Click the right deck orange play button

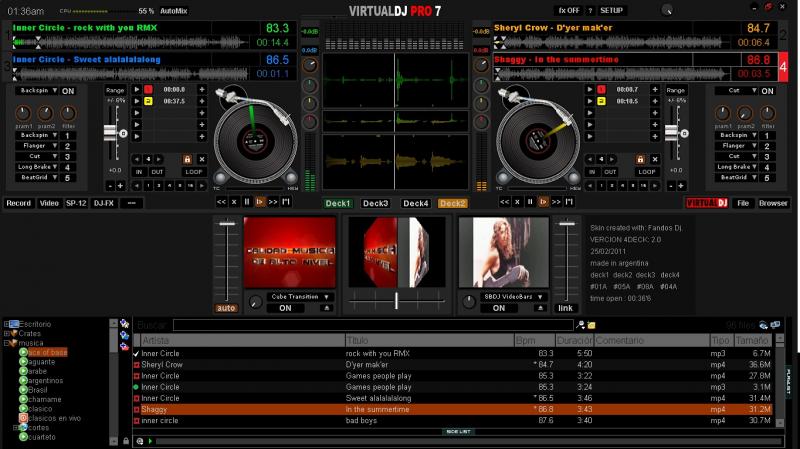(x=543, y=202)
